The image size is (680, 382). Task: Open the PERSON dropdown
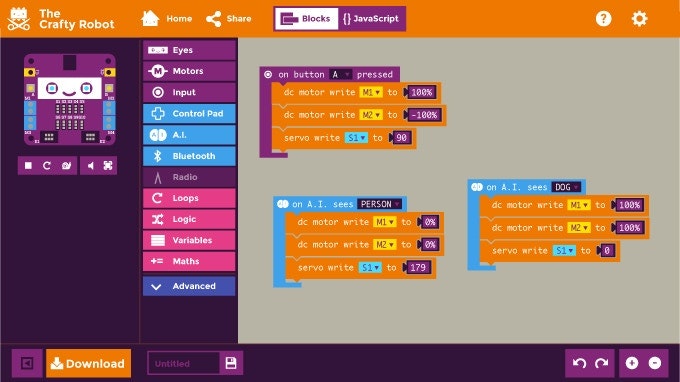379,204
